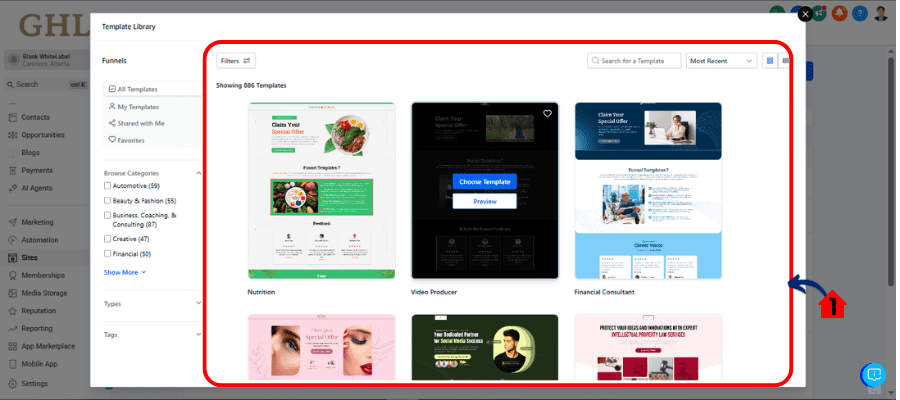Click the Search for a Template field
Image resolution: width=900 pixels, height=400 pixels.
634,61
